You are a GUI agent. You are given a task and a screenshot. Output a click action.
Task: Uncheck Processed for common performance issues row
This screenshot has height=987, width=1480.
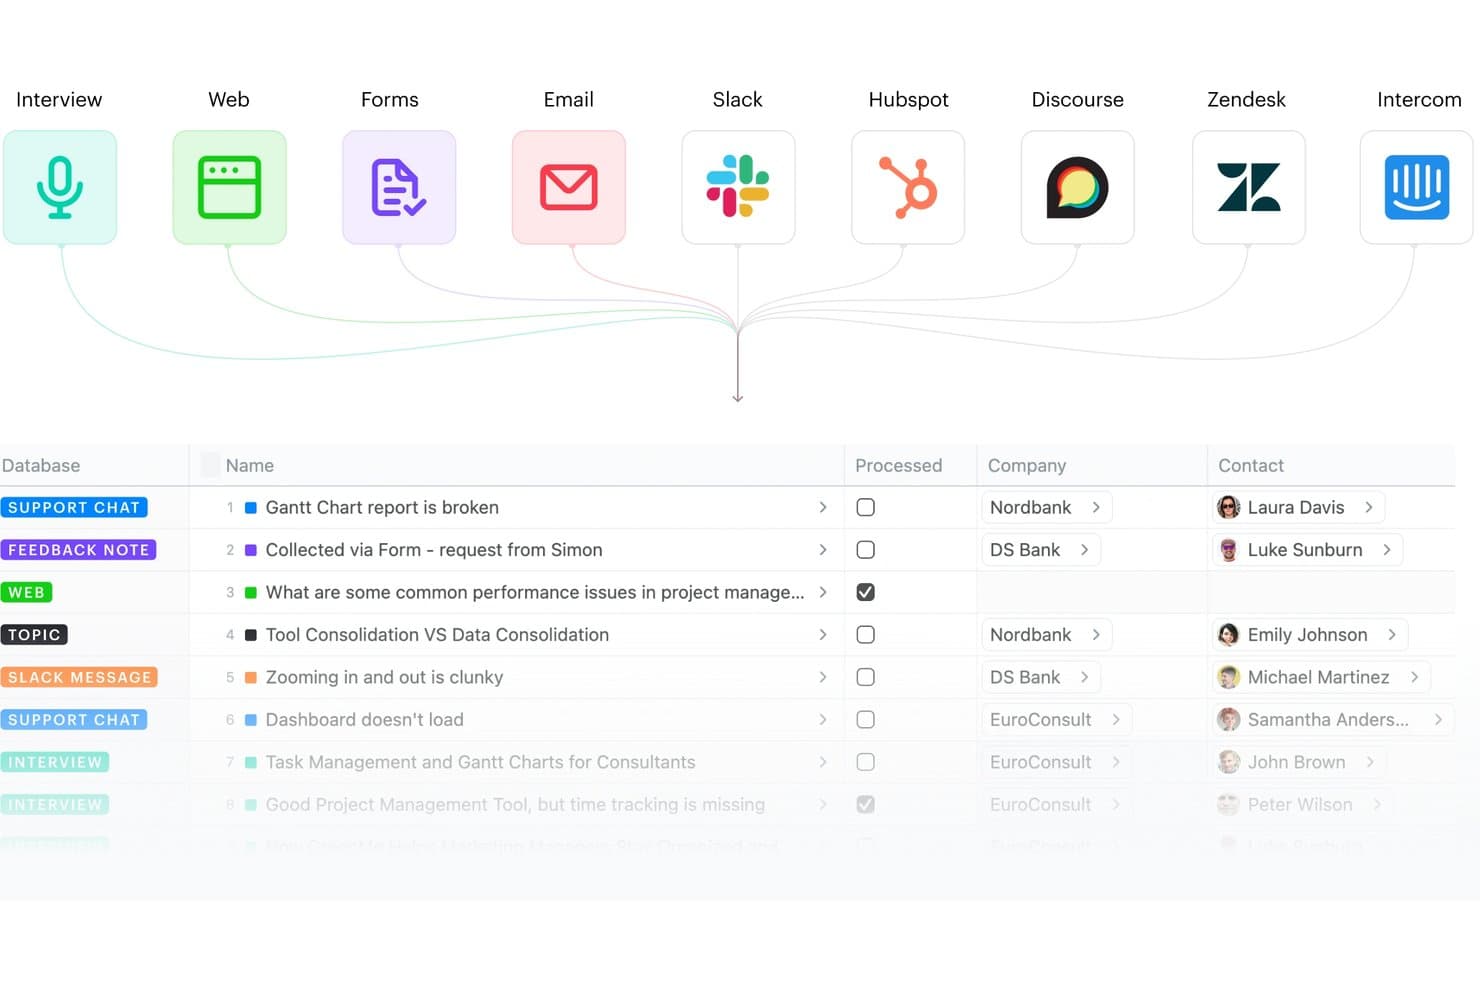[x=866, y=592]
